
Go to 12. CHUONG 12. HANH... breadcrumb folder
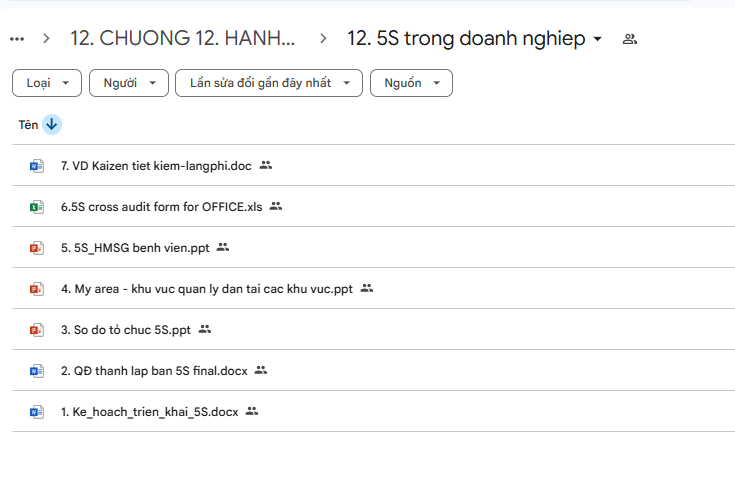[182, 39]
